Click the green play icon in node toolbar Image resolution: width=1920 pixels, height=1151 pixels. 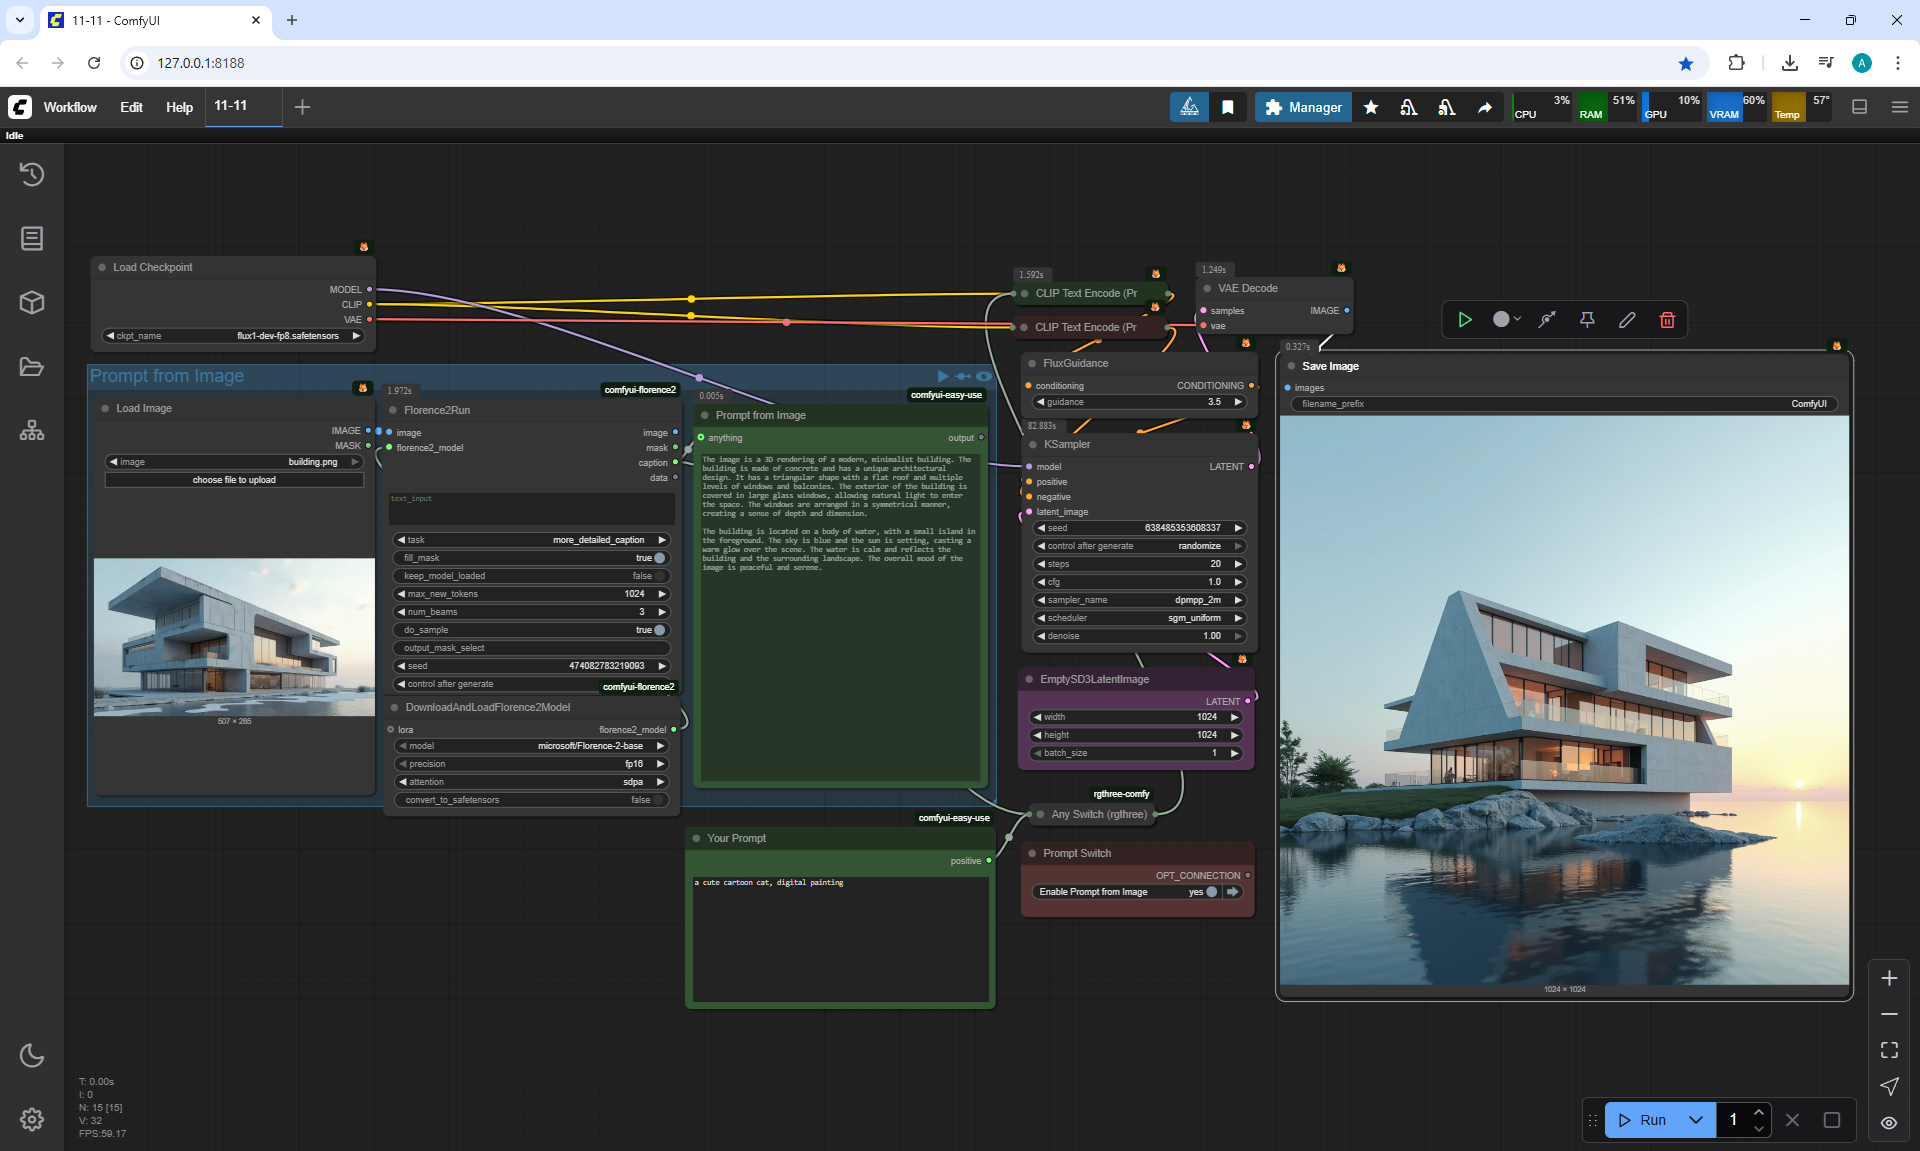(x=1465, y=320)
